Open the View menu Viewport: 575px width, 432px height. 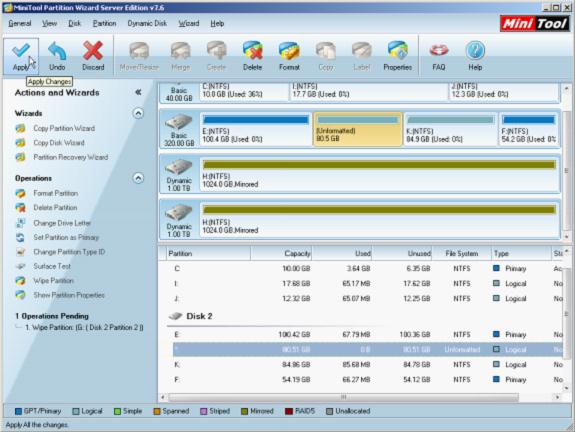49,23
